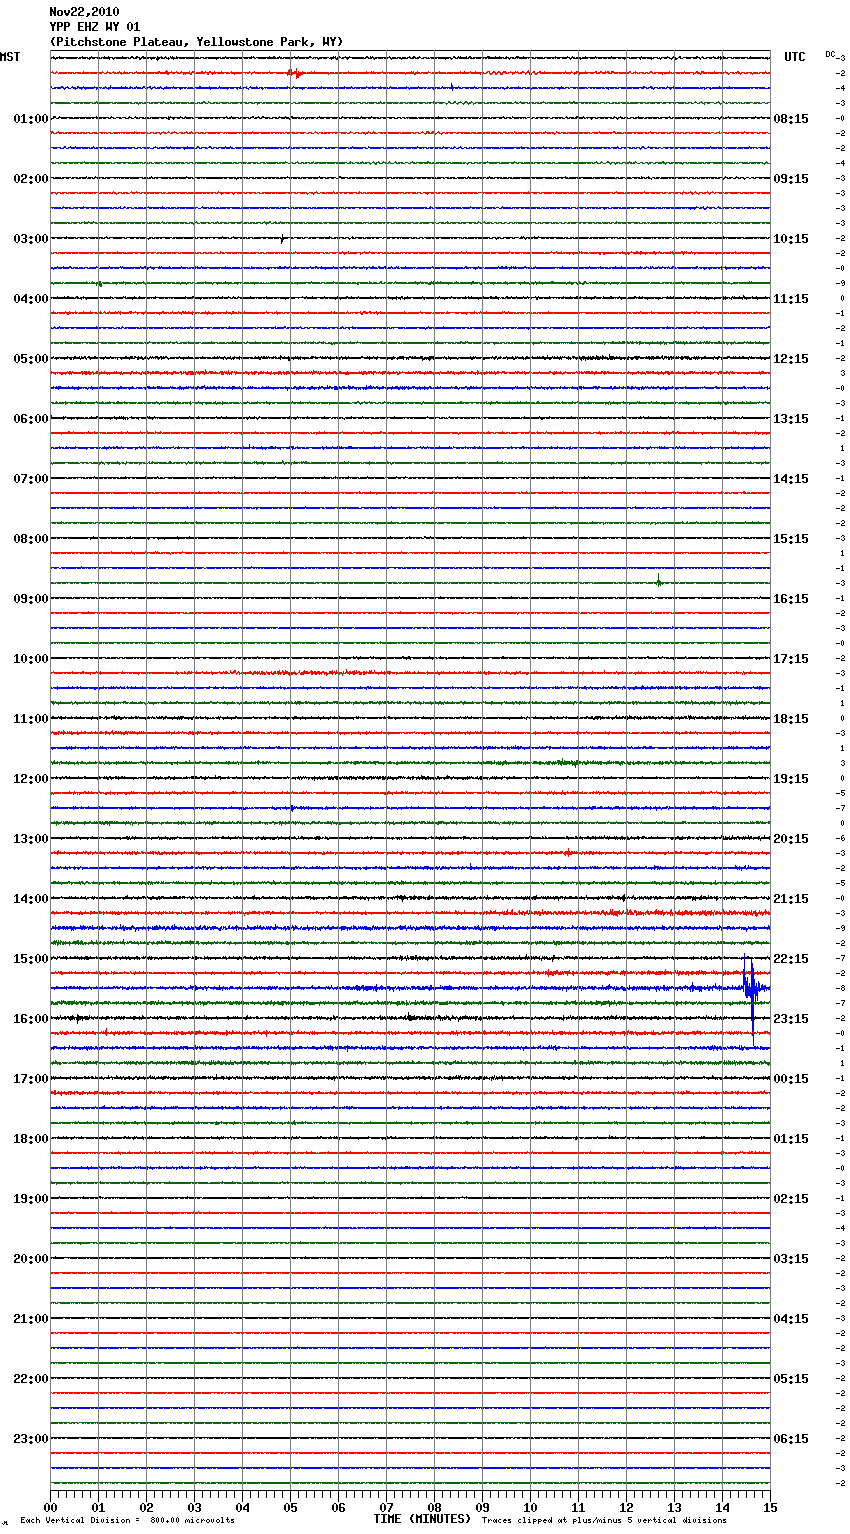Click the TIME (MINUTES) axis title

tap(422, 1519)
